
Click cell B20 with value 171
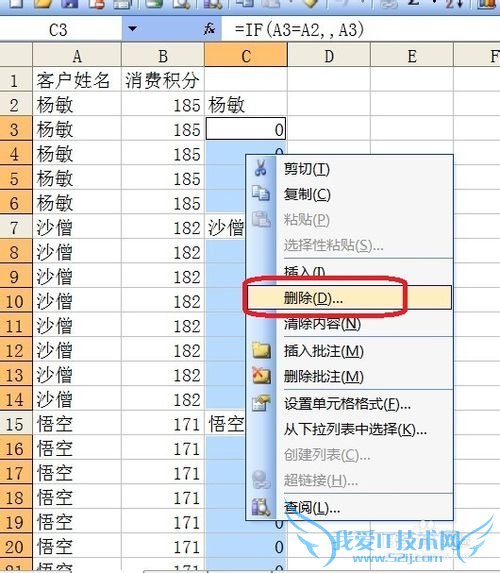(163, 546)
